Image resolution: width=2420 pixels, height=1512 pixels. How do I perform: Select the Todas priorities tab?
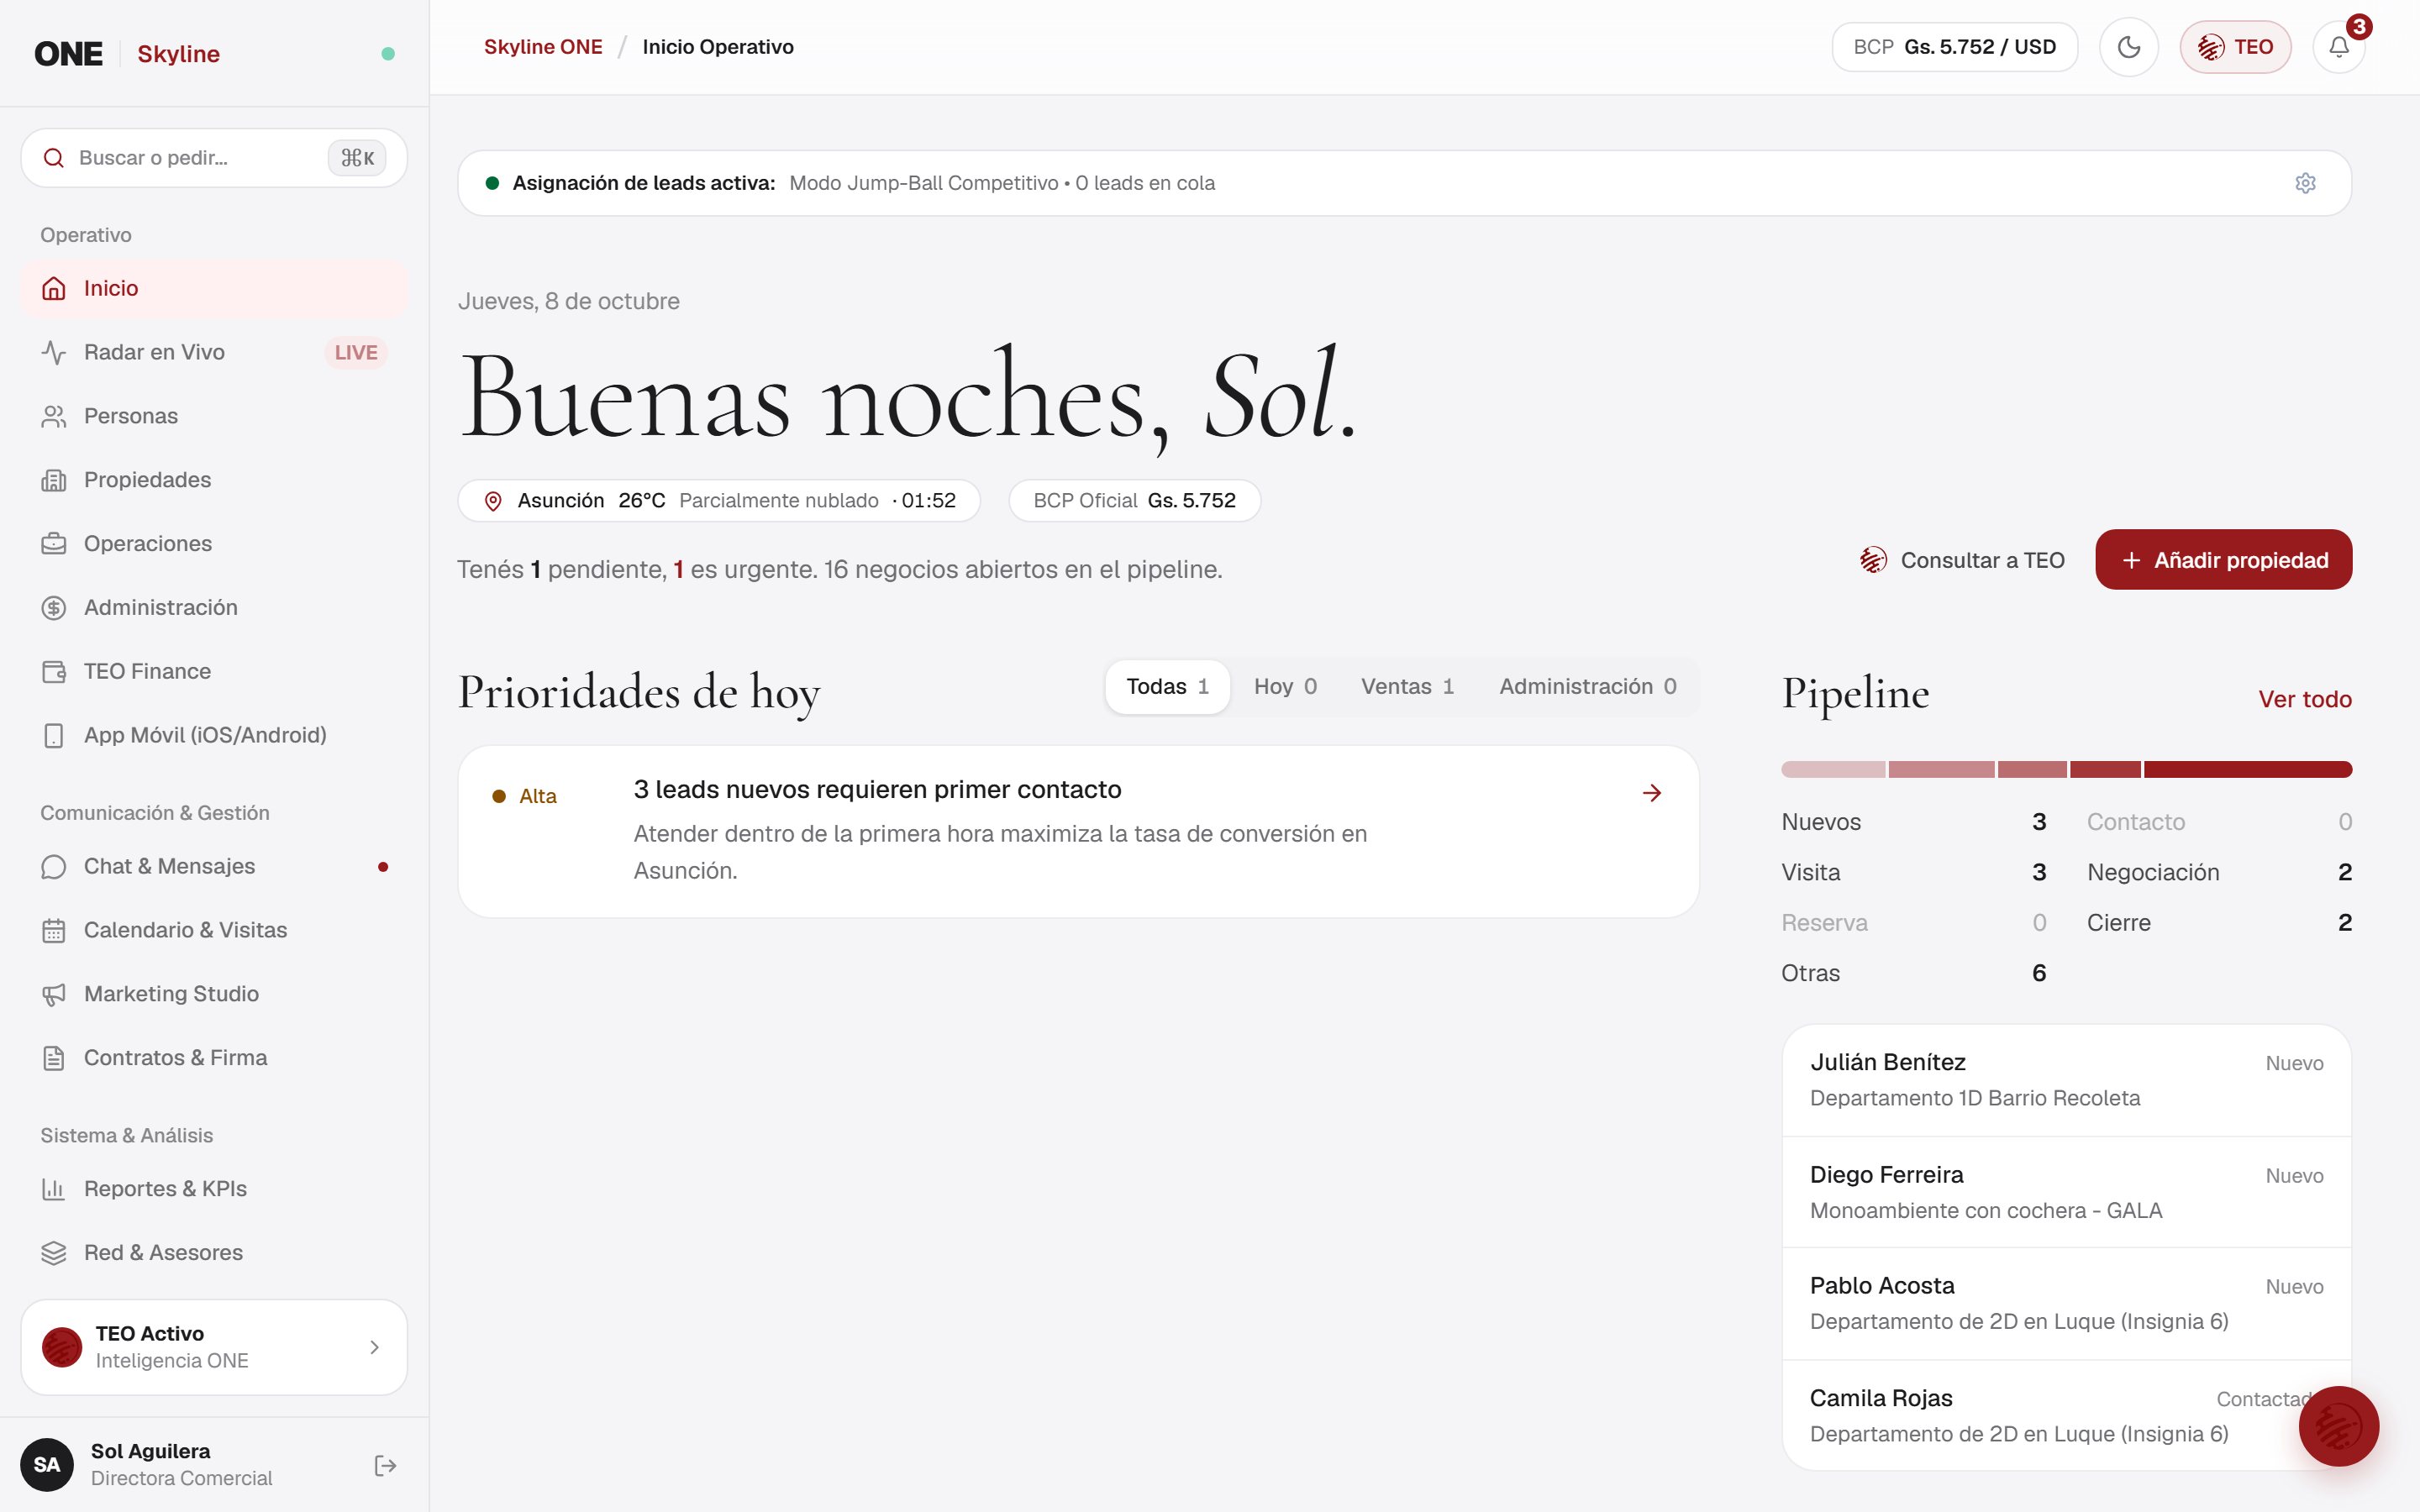click(1167, 687)
